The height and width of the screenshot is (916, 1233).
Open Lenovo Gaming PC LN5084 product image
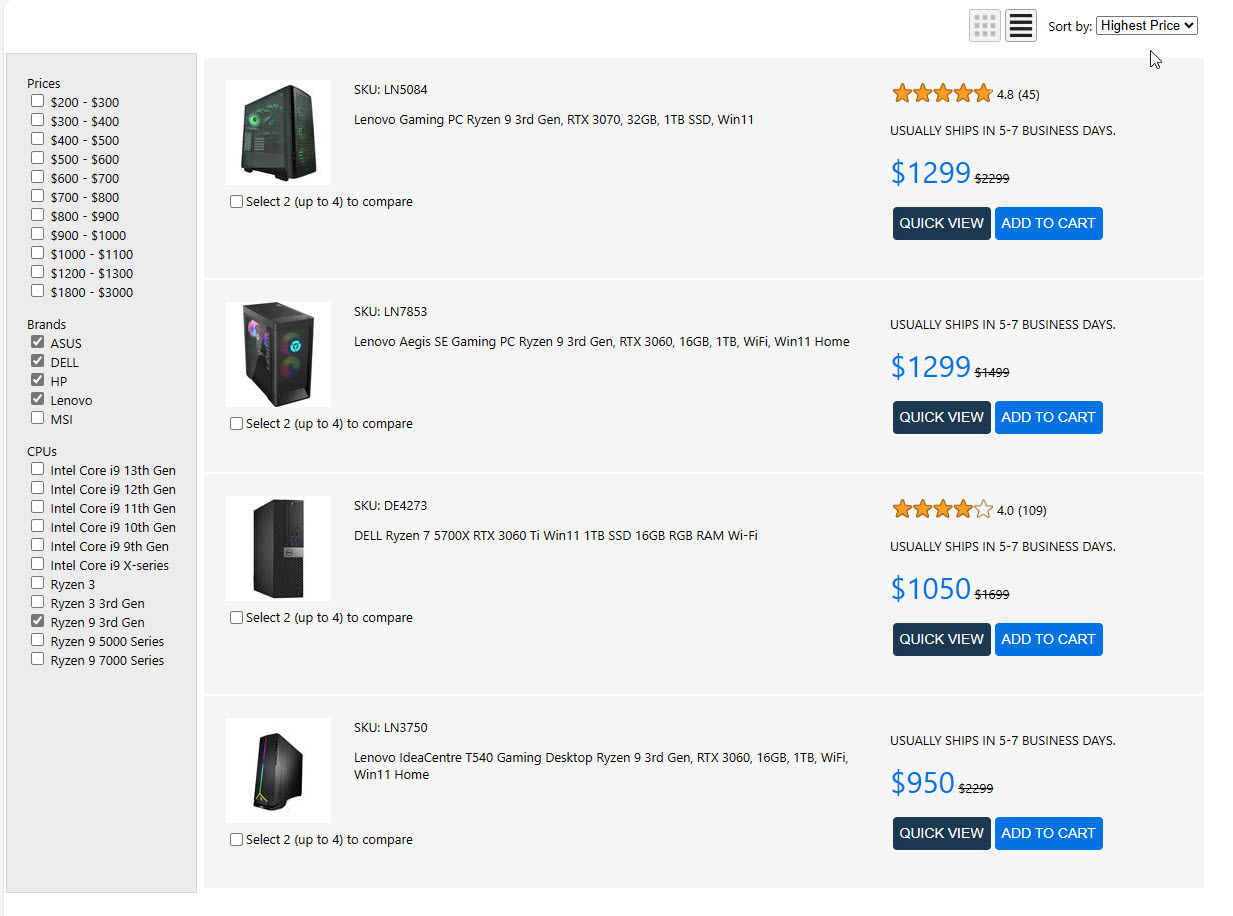tap(278, 133)
